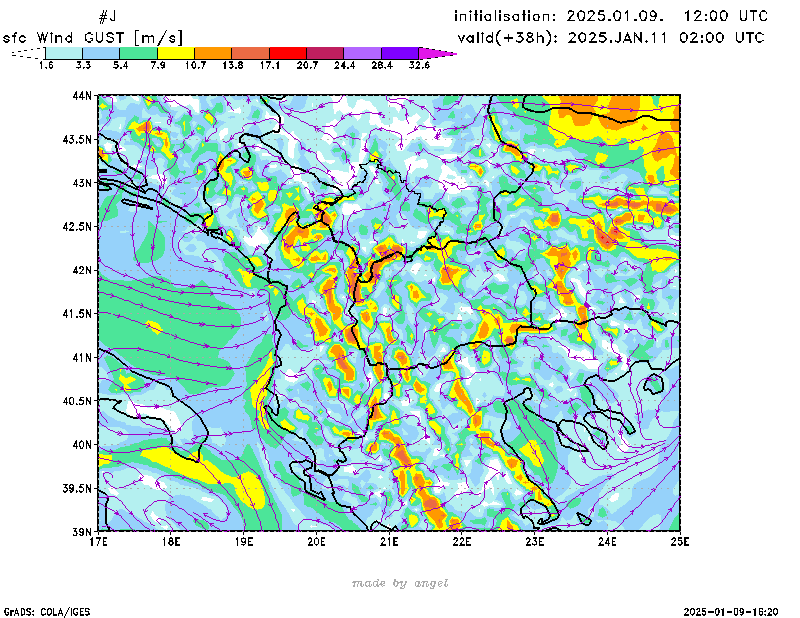Click the 21E longitude axis label

(389, 542)
